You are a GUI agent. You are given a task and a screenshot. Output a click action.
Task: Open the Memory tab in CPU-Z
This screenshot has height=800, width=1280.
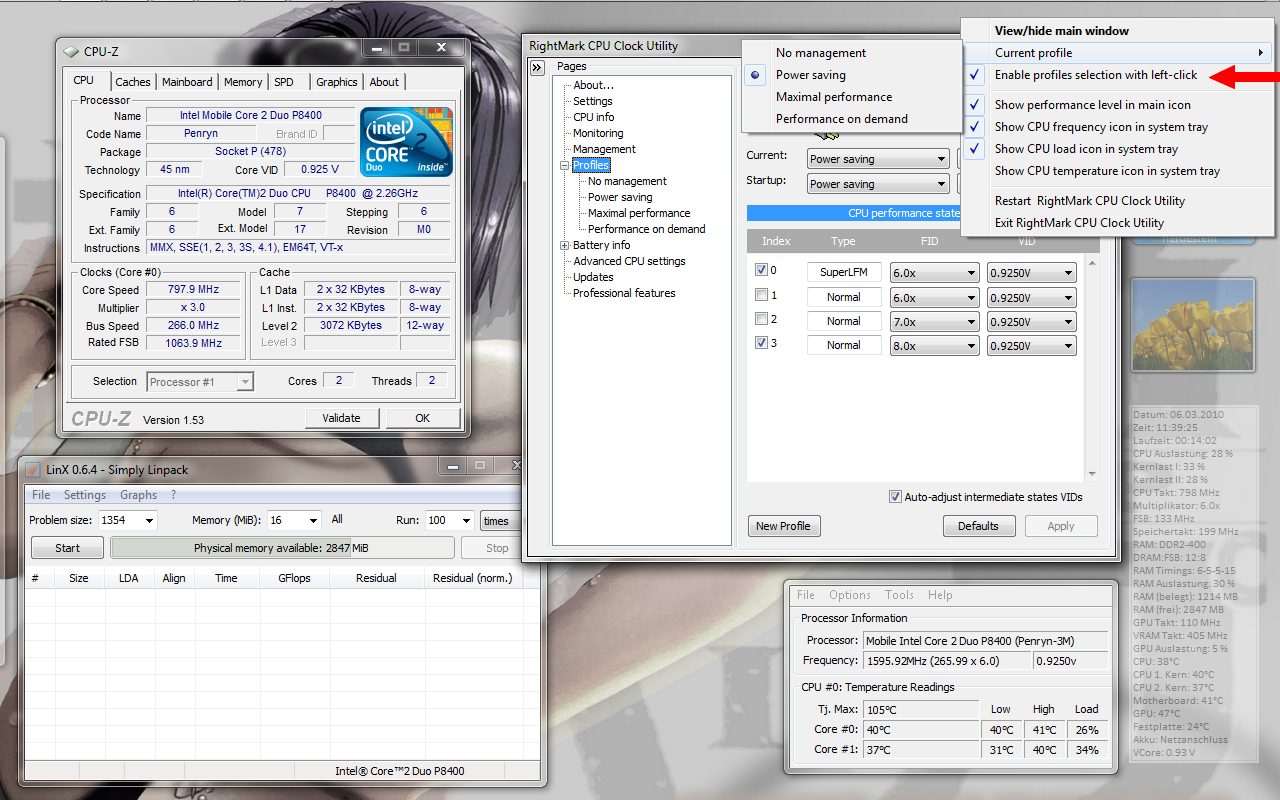[243, 82]
